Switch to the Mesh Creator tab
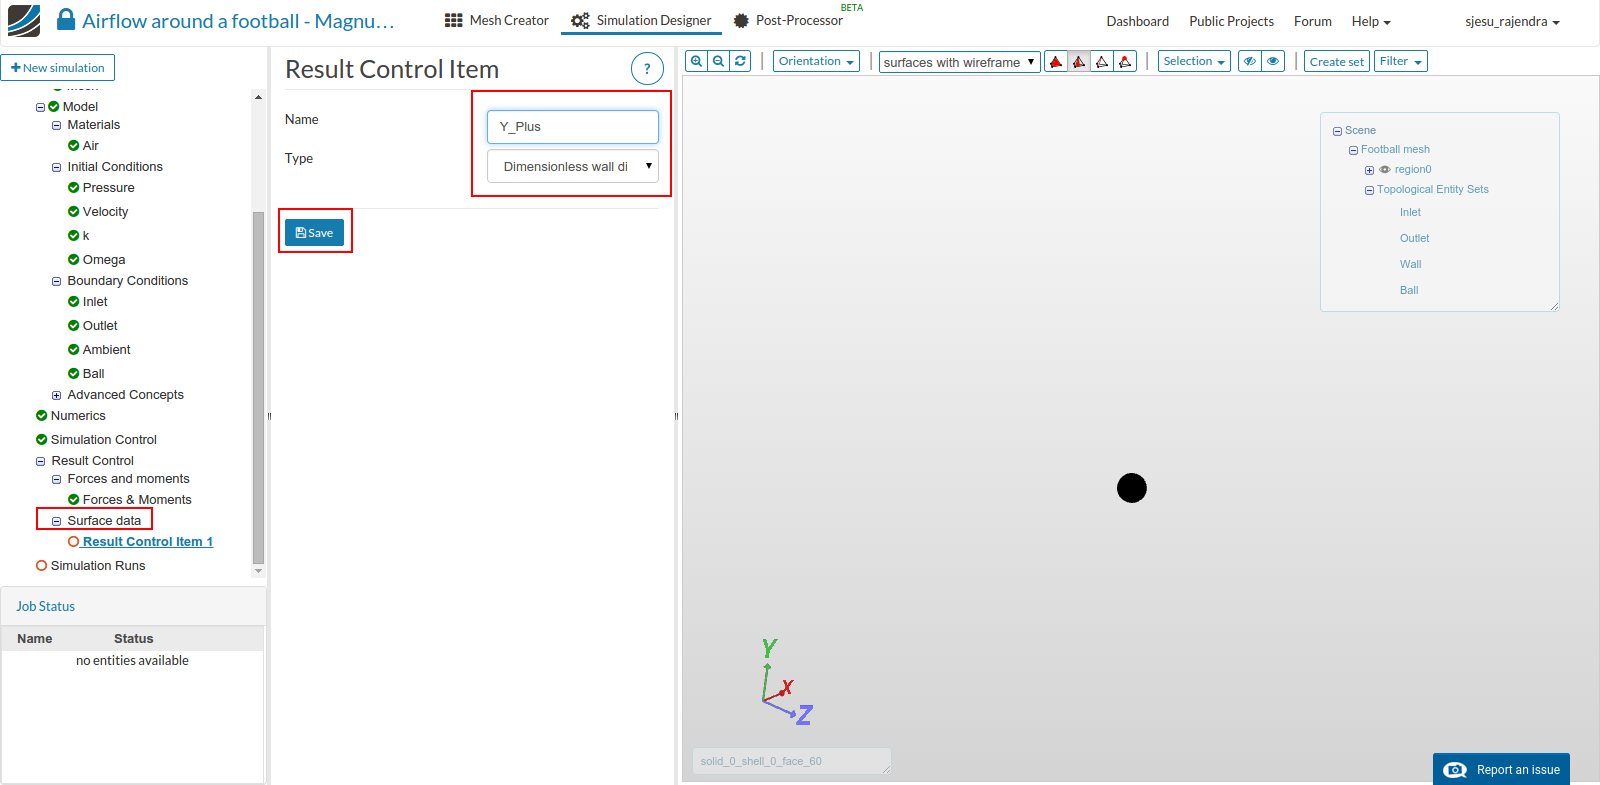 (x=497, y=20)
